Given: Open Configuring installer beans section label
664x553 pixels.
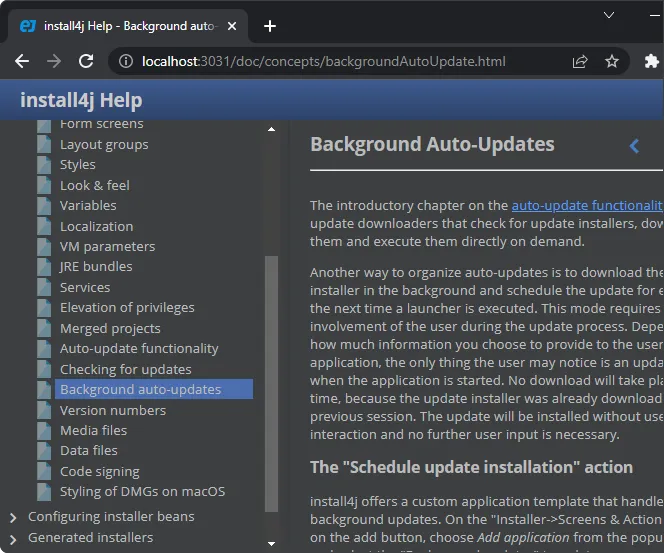Looking at the screenshot, I should pos(111,517).
